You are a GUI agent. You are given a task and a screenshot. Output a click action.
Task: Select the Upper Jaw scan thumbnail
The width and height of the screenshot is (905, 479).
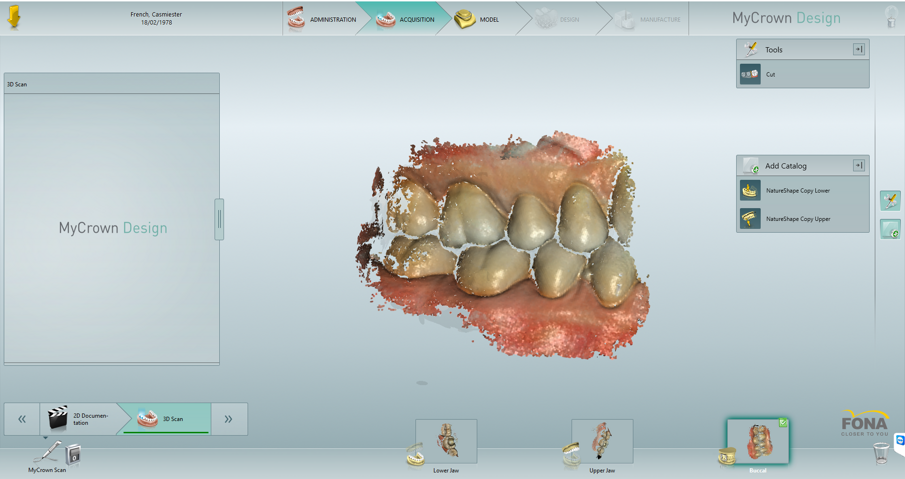(602, 441)
